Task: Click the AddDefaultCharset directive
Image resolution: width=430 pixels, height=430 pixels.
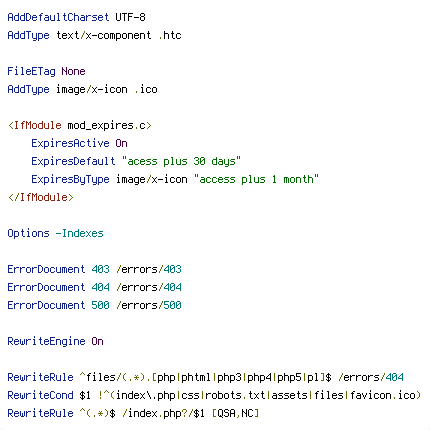Action: (58, 17)
